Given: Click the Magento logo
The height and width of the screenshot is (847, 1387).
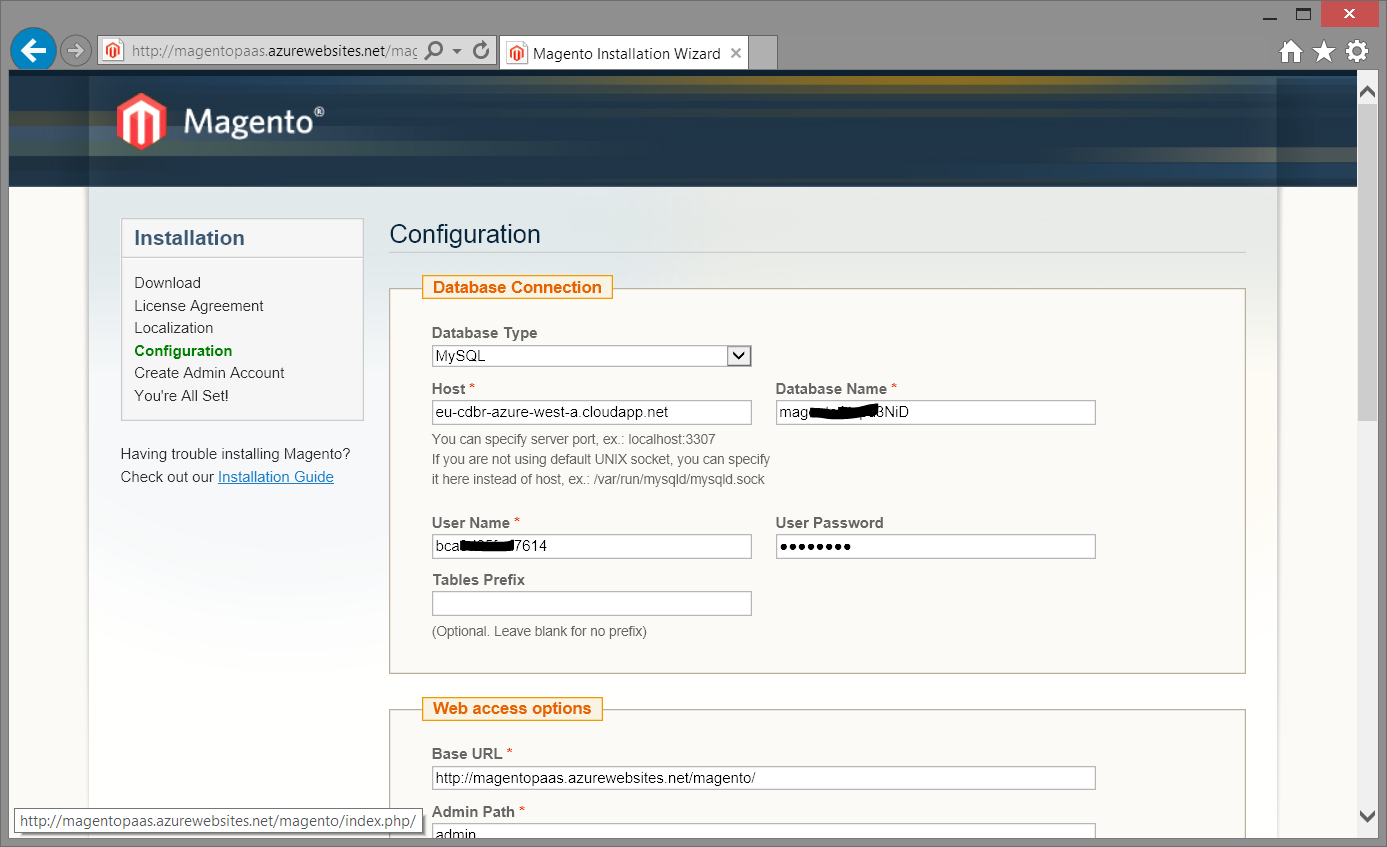Looking at the screenshot, I should 220,121.
